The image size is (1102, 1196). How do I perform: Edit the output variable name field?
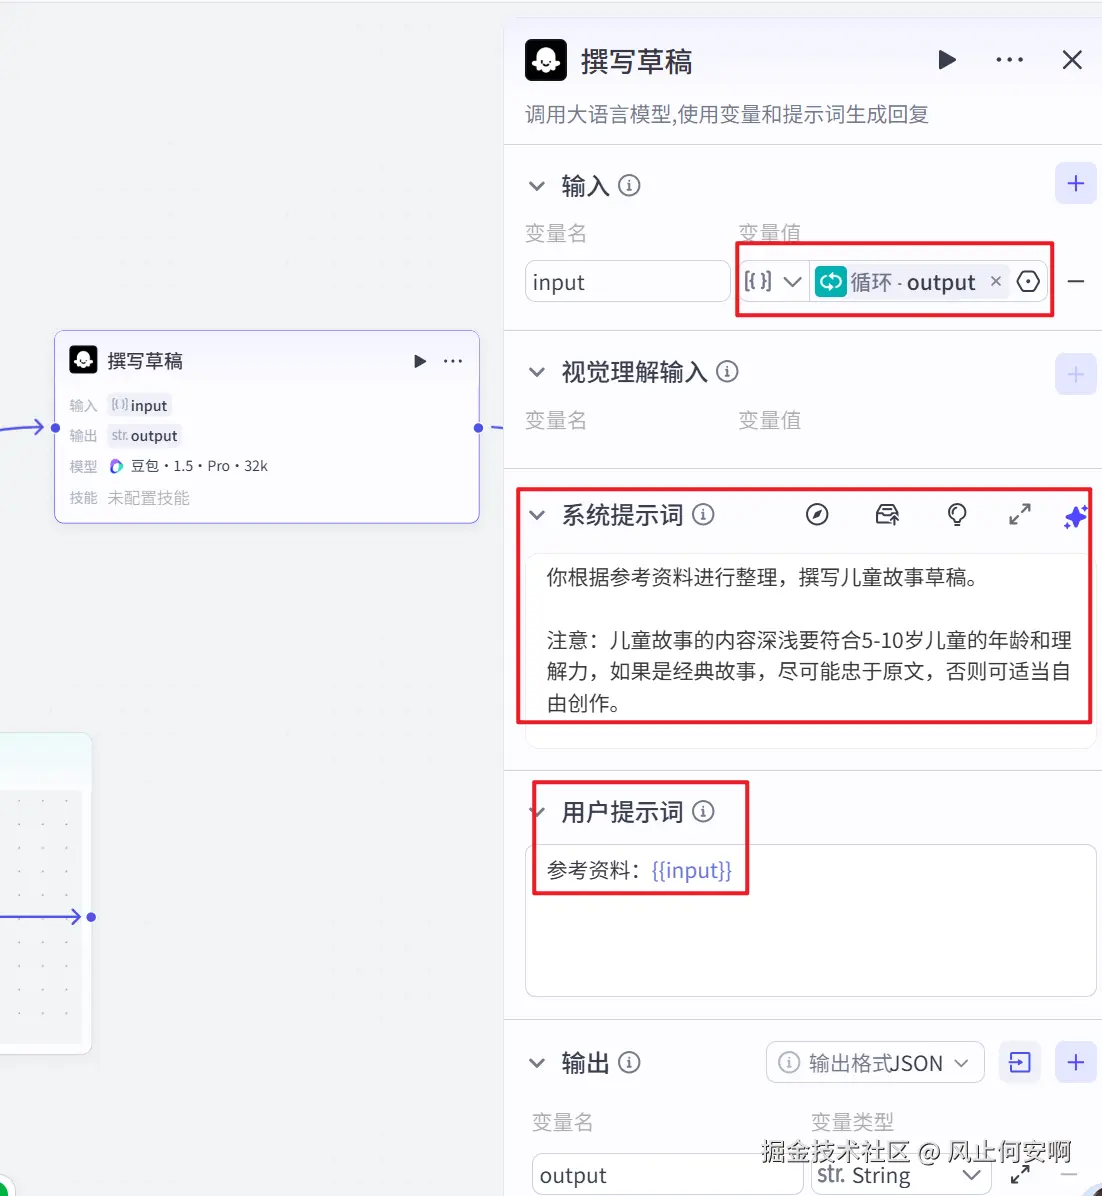tap(667, 1175)
